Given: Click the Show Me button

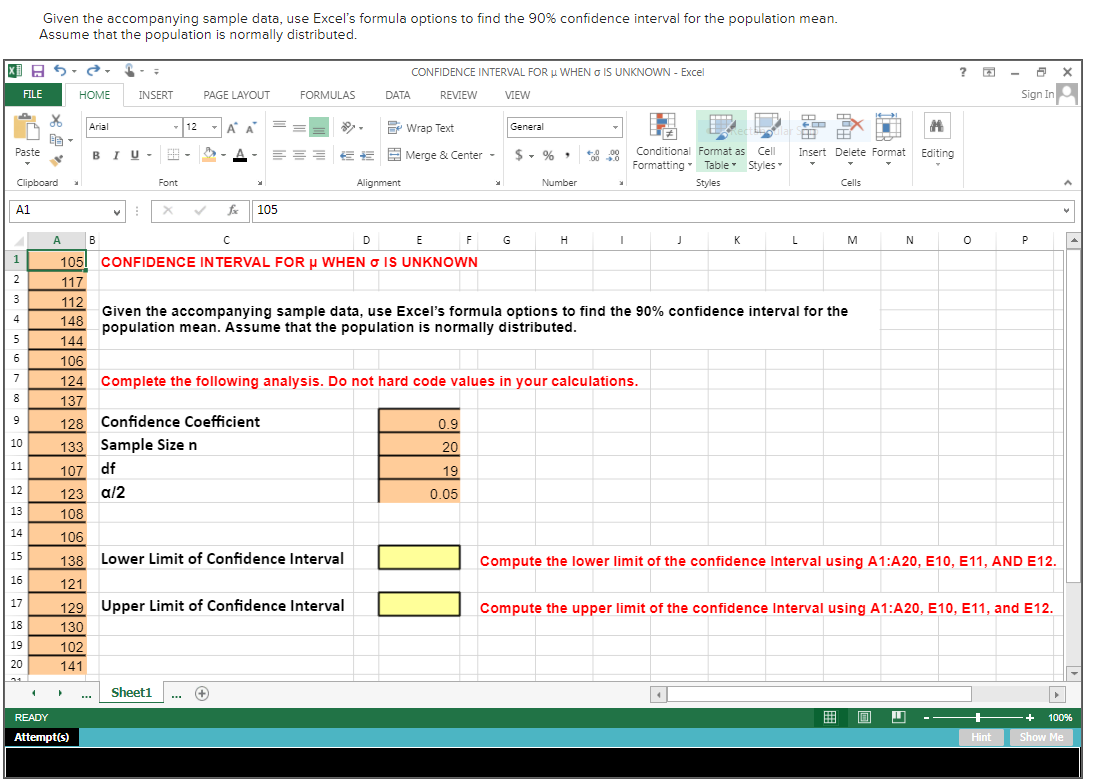Looking at the screenshot, I should tap(1041, 737).
